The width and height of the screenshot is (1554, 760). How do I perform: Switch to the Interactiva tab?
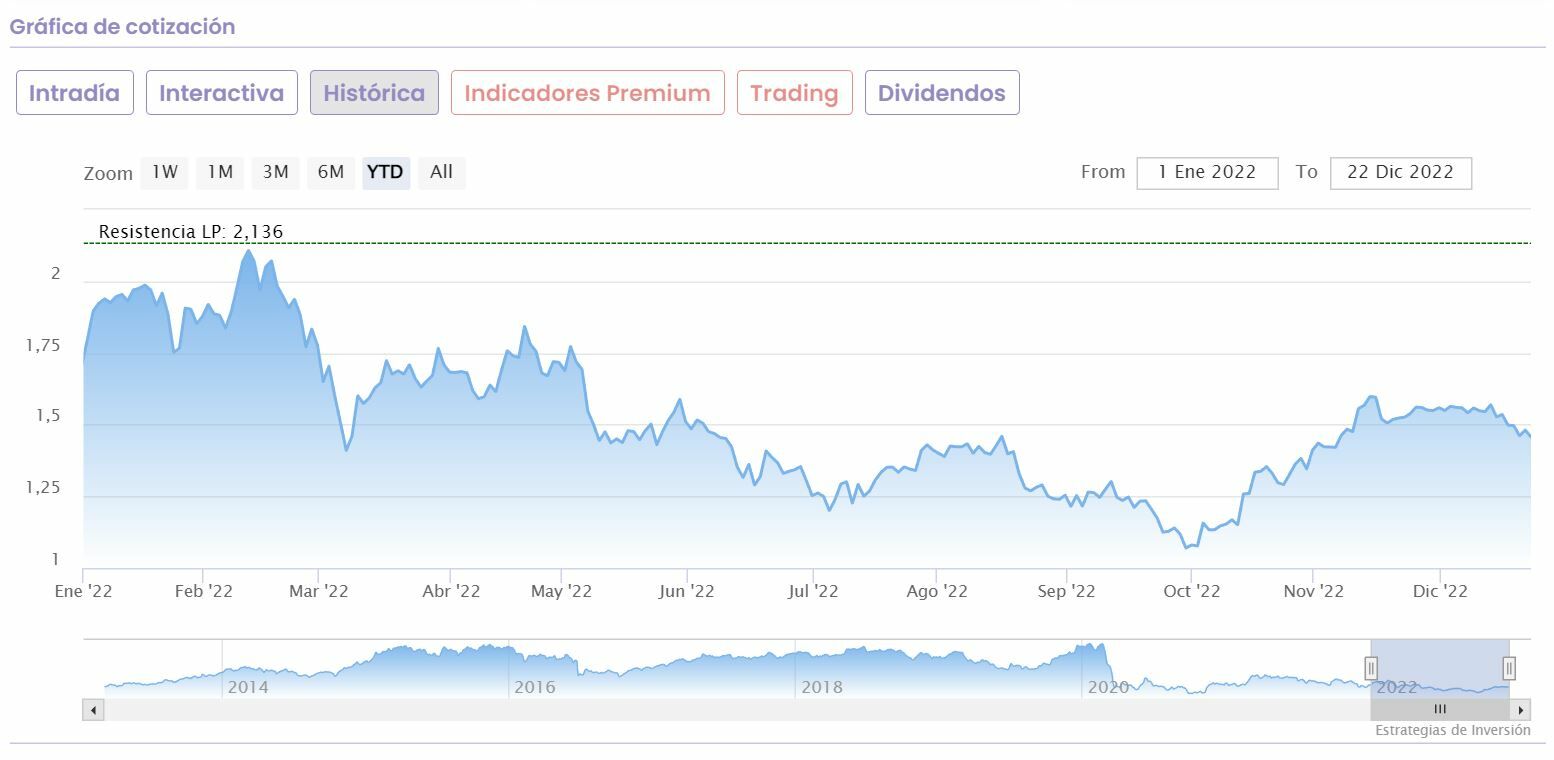(x=222, y=93)
